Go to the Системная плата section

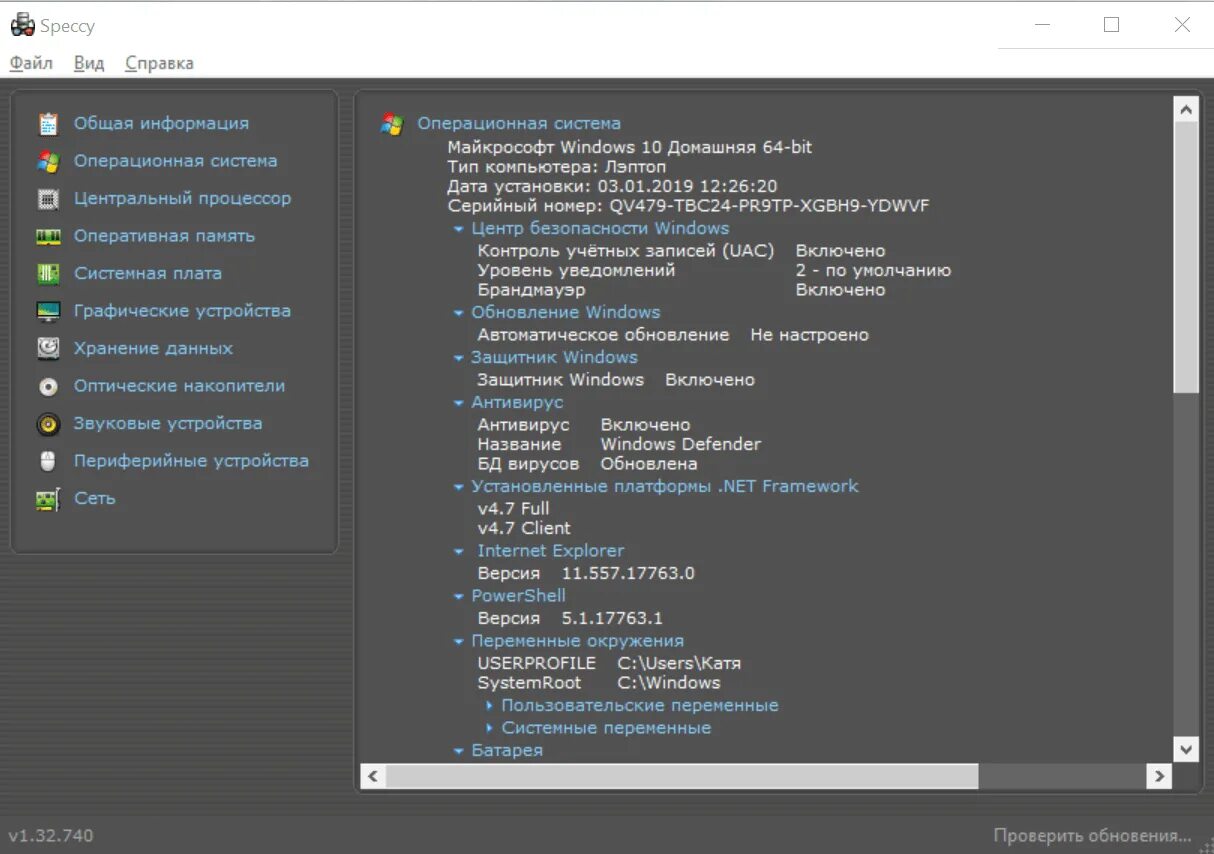coord(148,273)
